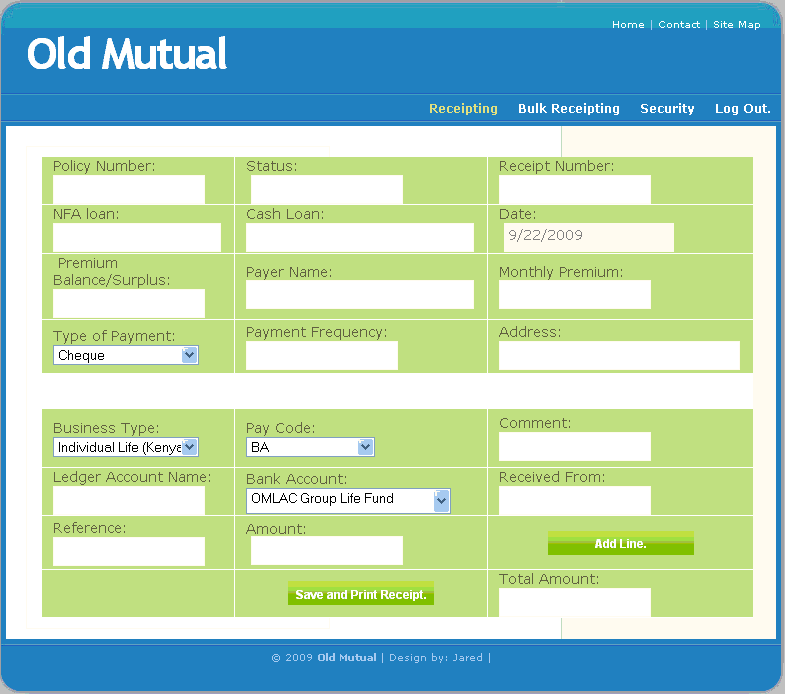The width and height of the screenshot is (785, 694).
Task: Select the Received From input box
Action: pyautogui.click(x=575, y=500)
